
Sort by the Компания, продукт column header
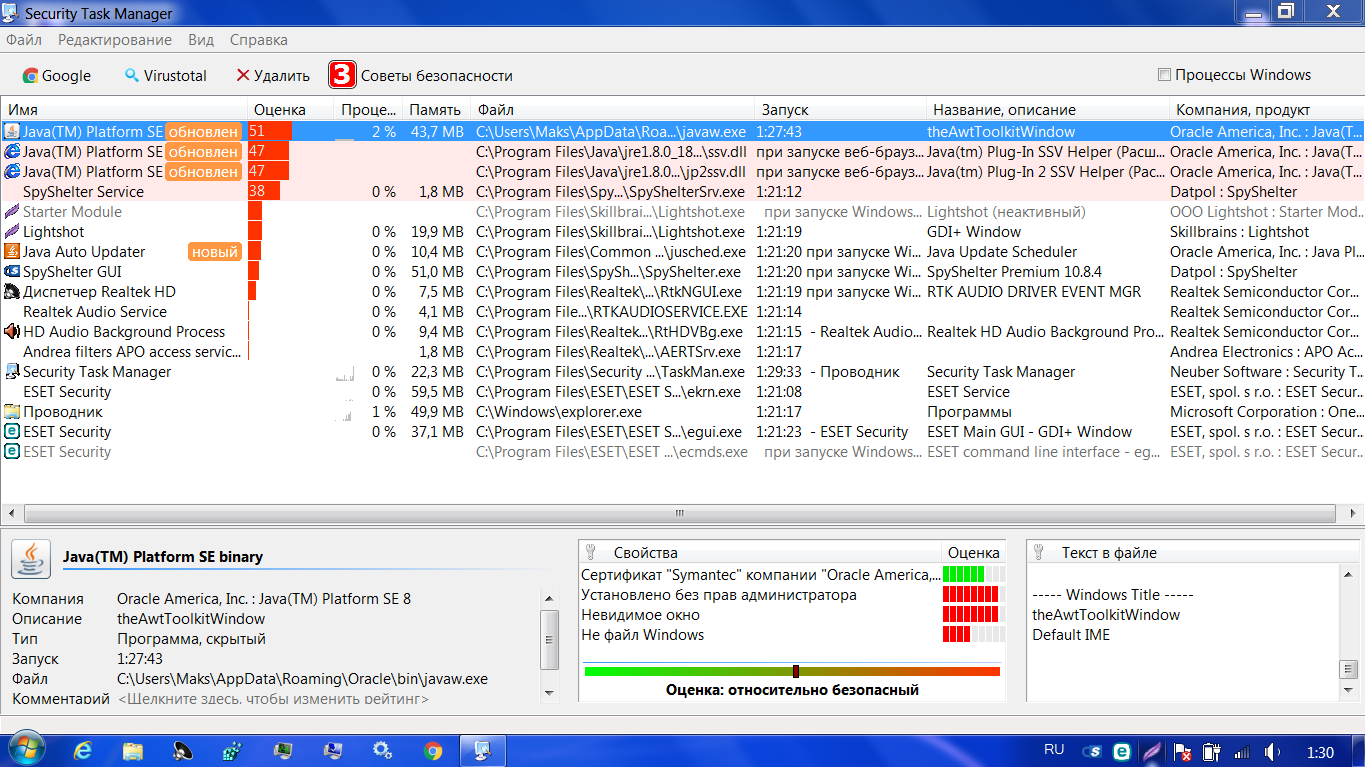[x=1266, y=110]
